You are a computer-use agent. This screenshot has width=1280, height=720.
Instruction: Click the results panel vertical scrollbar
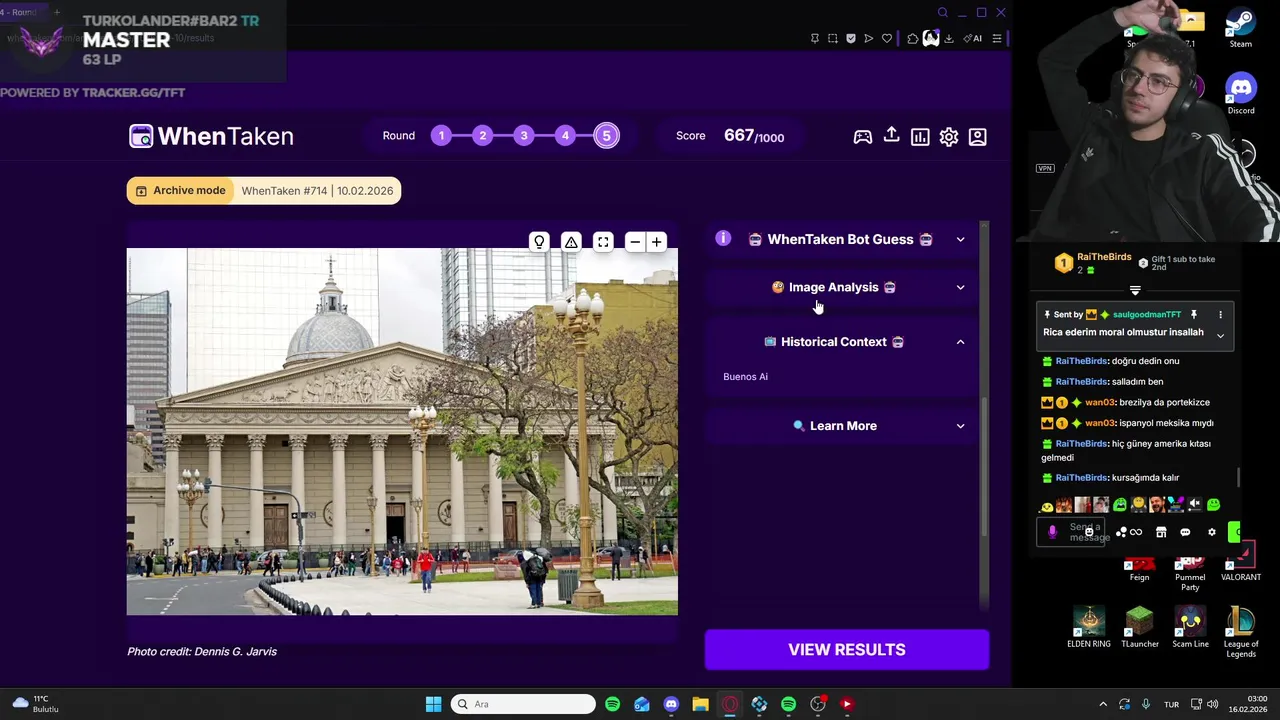click(984, 465)
